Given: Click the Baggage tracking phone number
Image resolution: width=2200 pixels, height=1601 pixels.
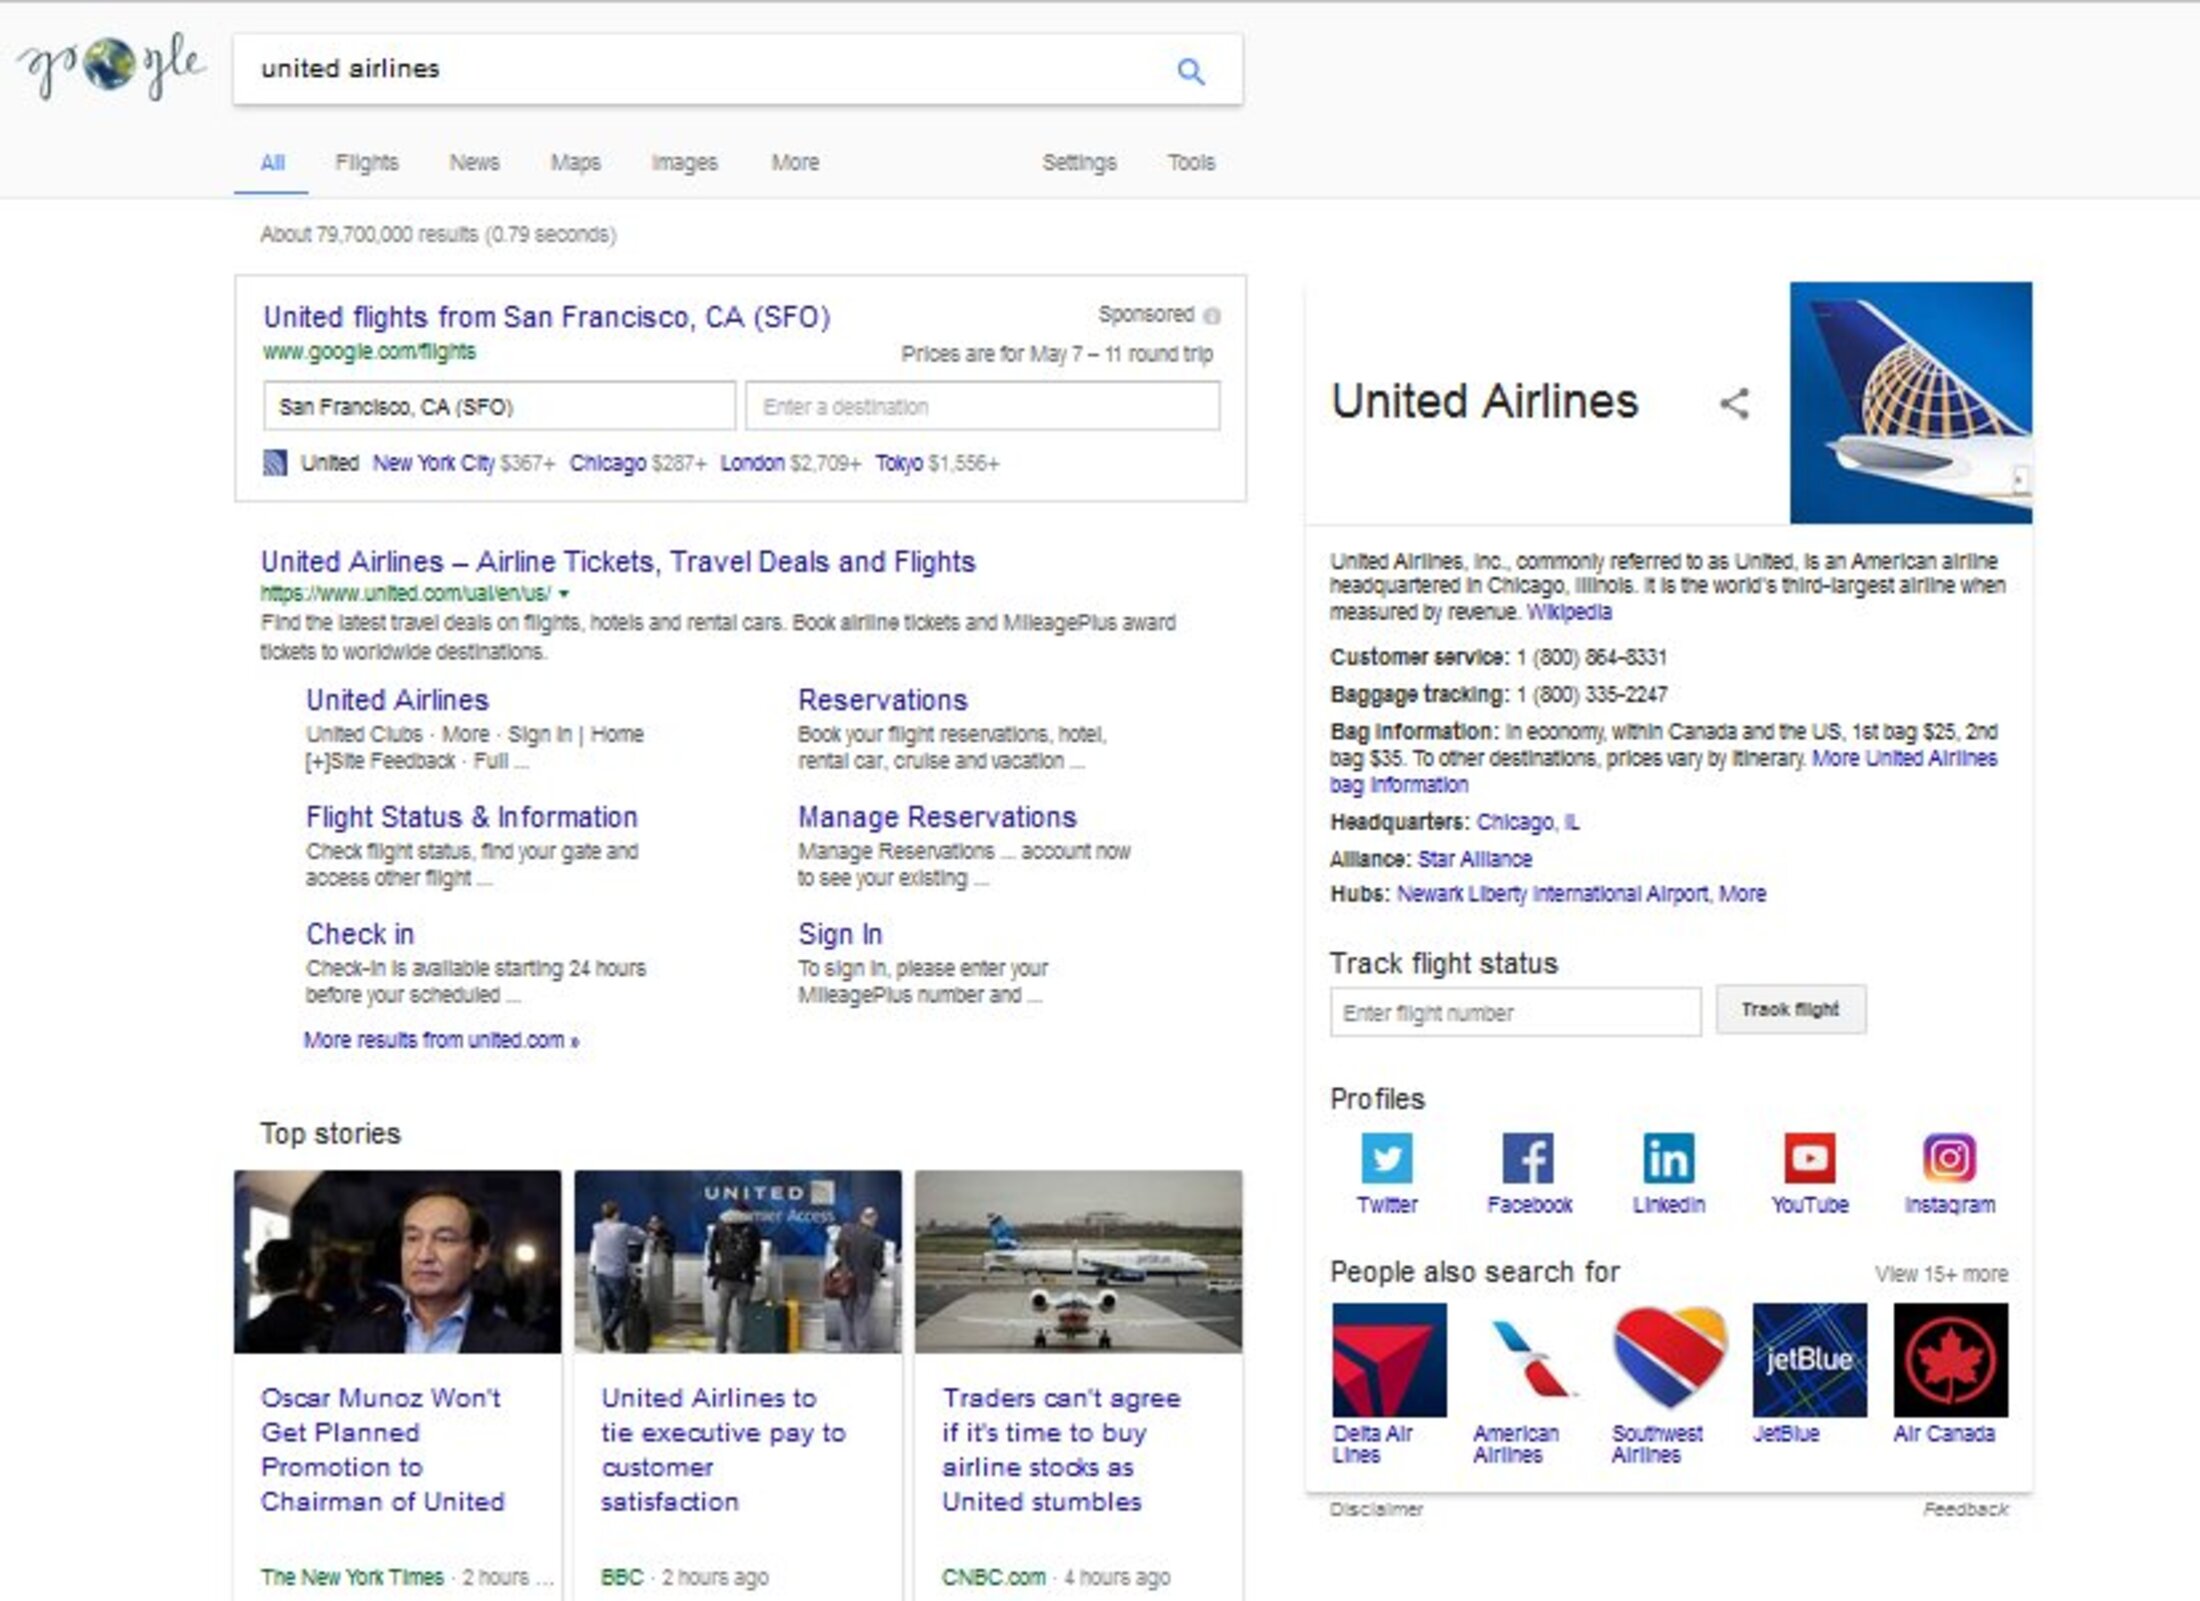Looking at the screenshot, I should click(x=1591, y=694).
